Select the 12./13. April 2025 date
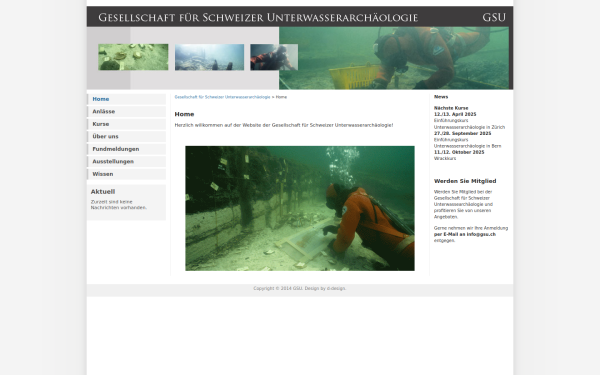 click(455, 114)
